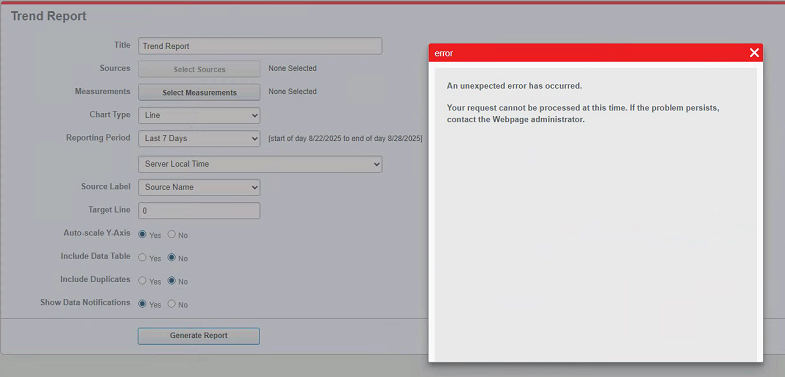The height and width of the screenshot is (377, 785).
Task: Select Yes for Include Data Table
Action: pos(142,257)
